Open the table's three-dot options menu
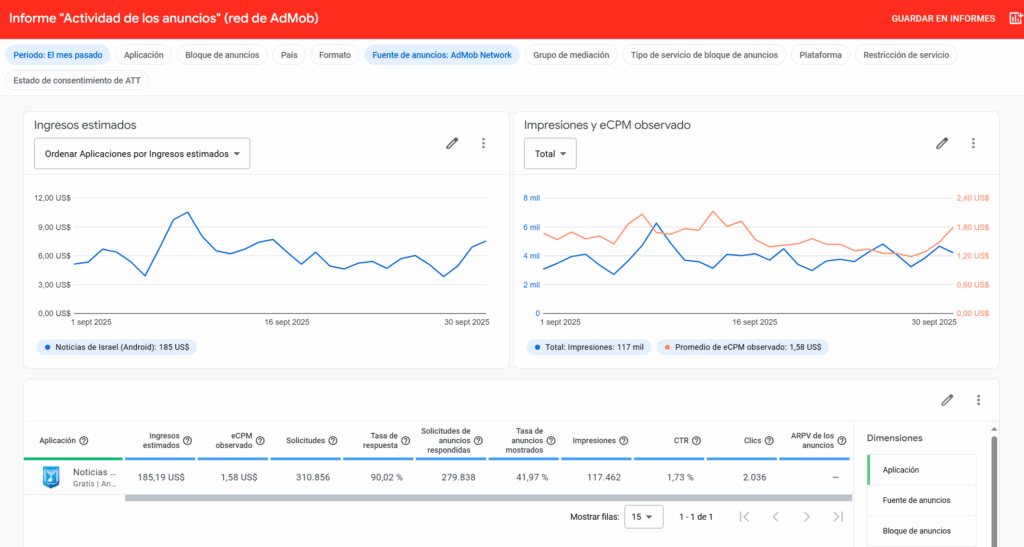1024x547 pixels. 978,400
